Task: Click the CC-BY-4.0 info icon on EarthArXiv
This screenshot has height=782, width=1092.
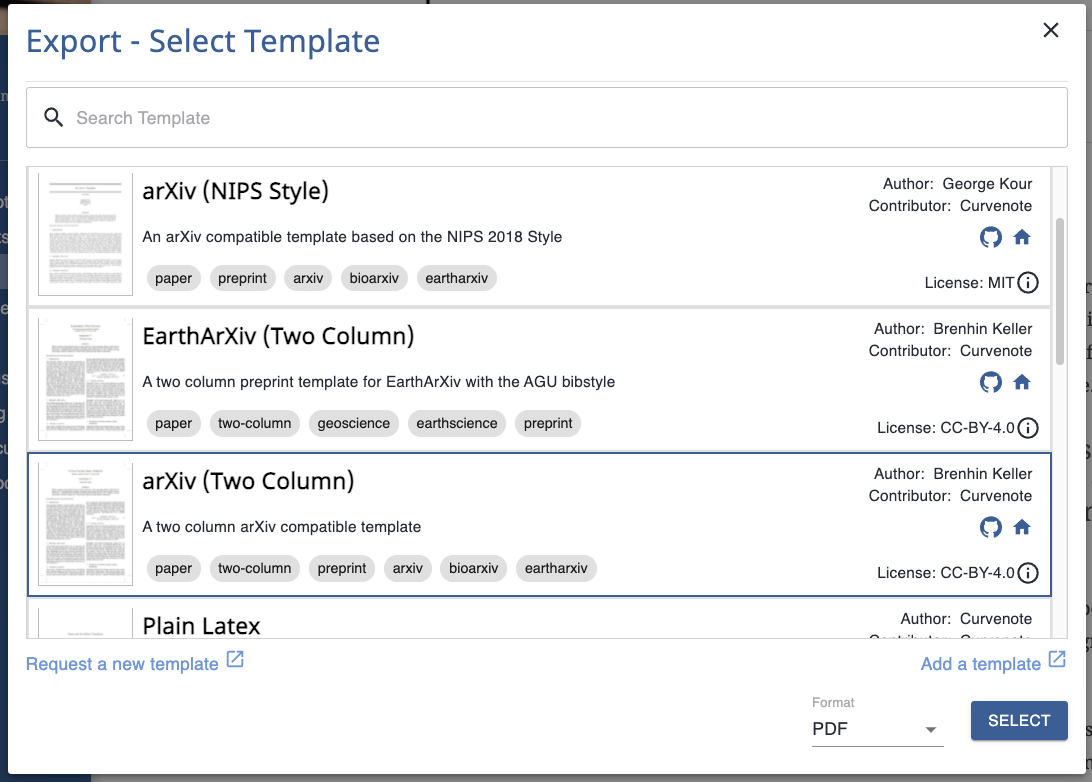Action: click(1027, 428)
